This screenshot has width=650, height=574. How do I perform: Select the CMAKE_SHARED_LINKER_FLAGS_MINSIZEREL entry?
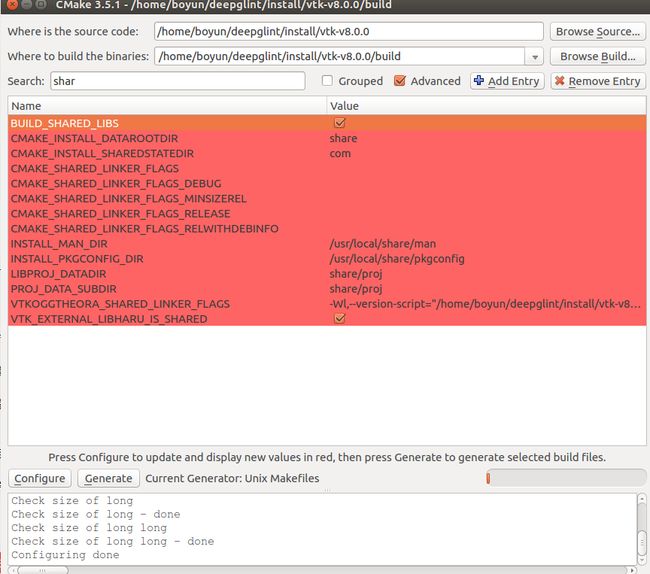click(x=129, y=199)
